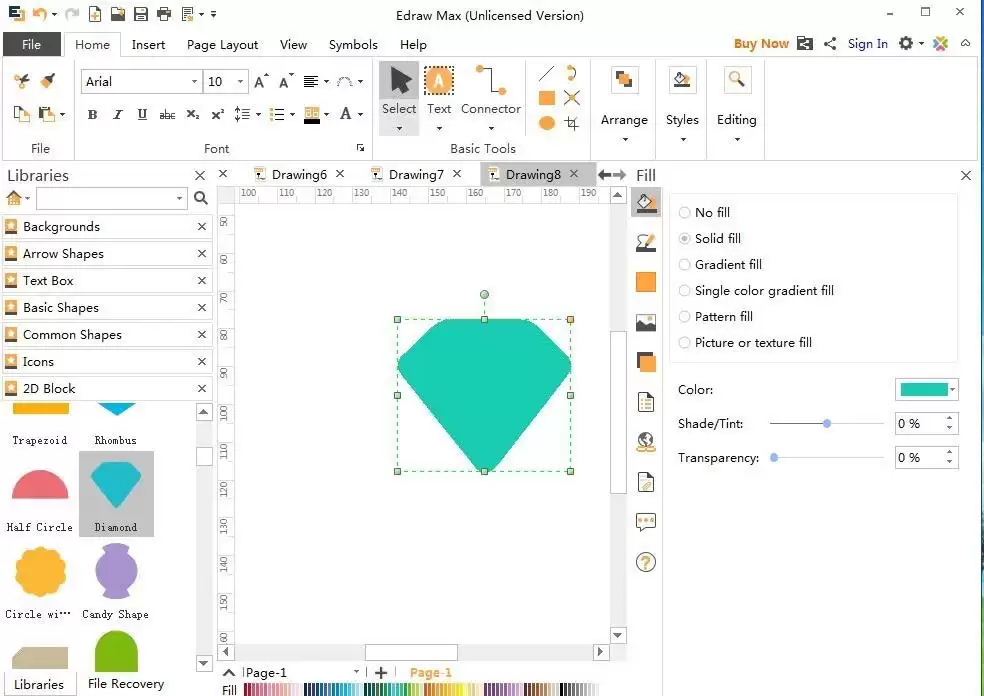
Task: Open the help question mark sidebar icon
Action: tap(646, 562)
